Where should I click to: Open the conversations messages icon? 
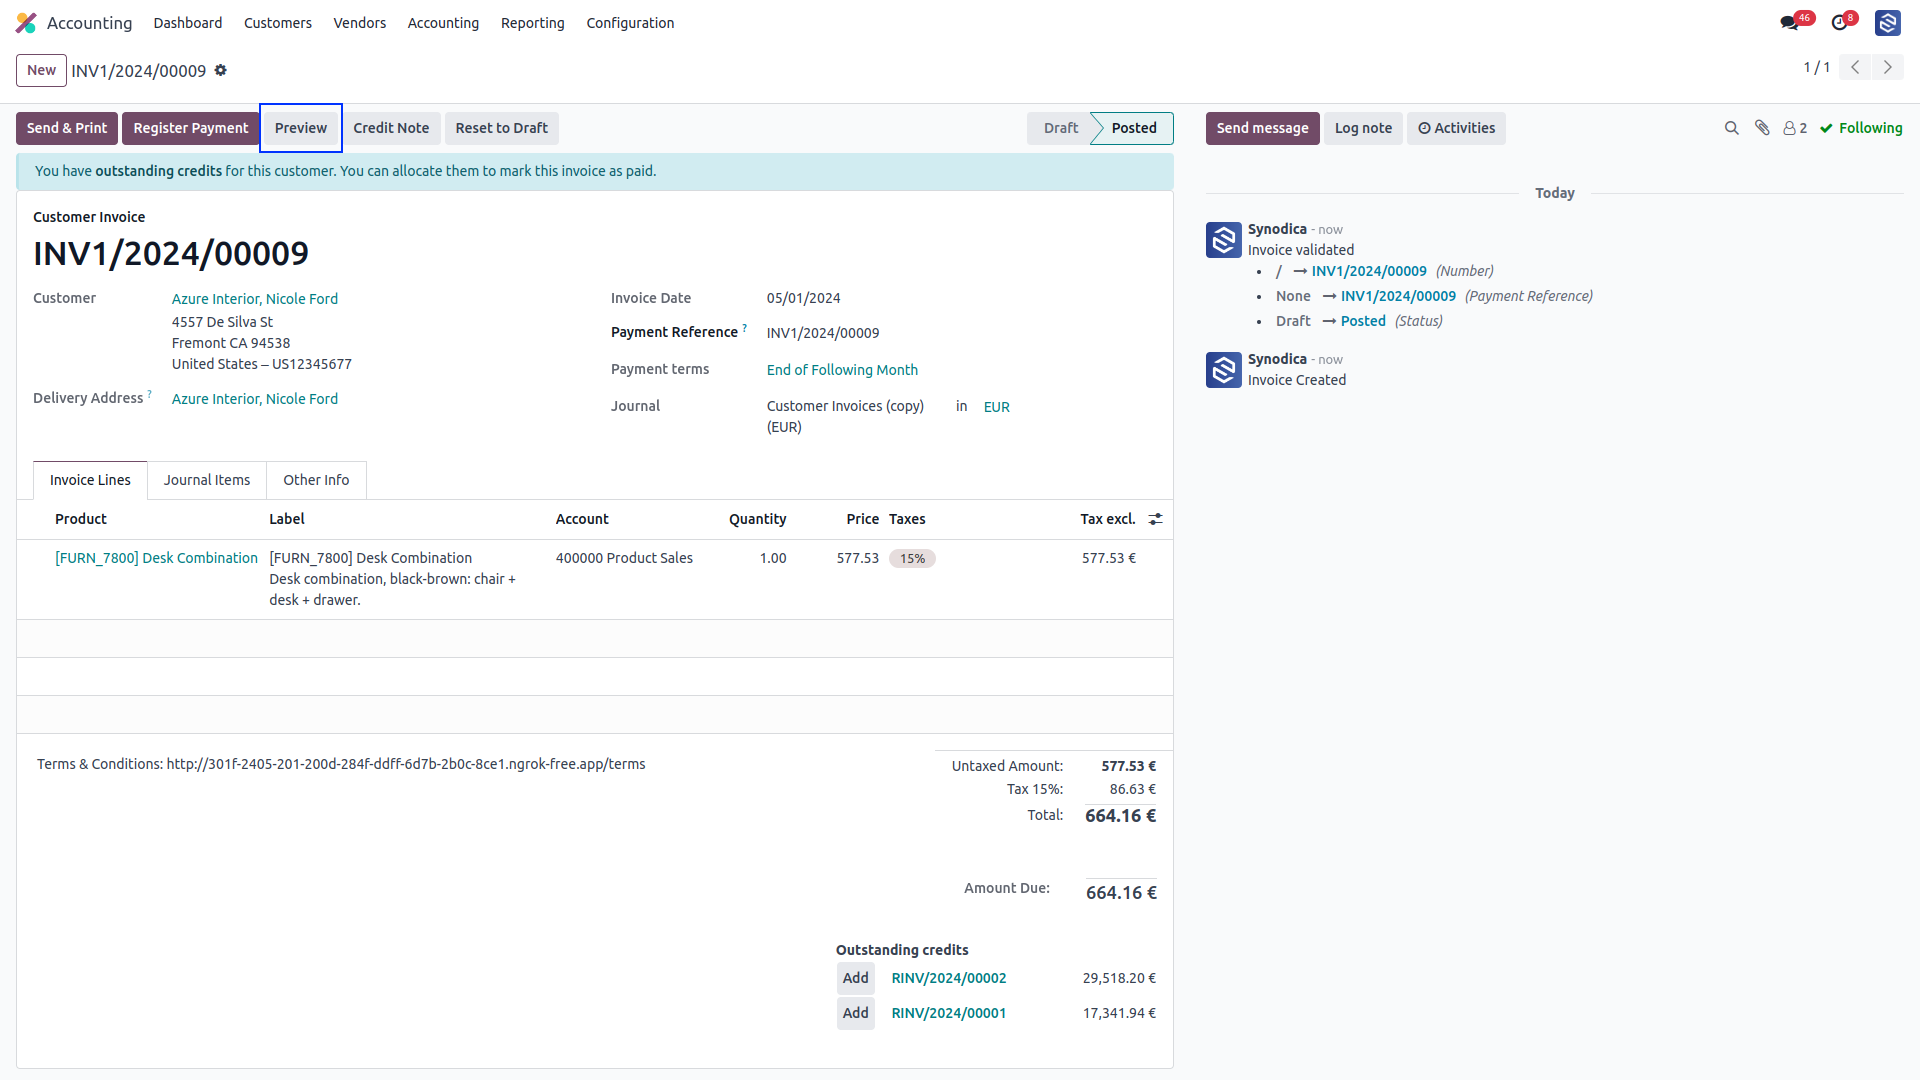pyautogui.click(x=1790, y=23)
